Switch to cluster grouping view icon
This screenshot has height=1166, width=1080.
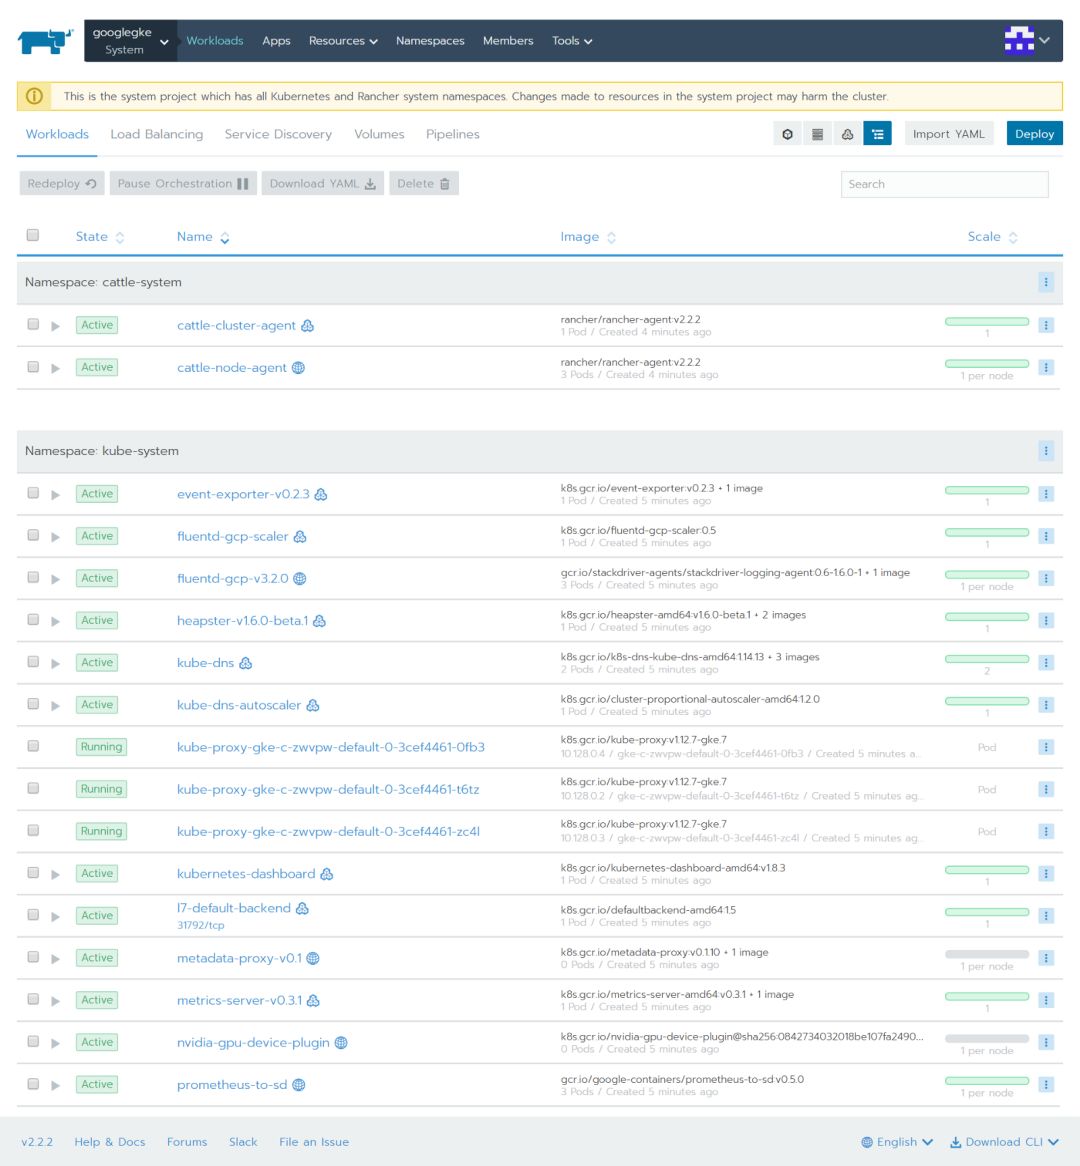tap(788, 134)
